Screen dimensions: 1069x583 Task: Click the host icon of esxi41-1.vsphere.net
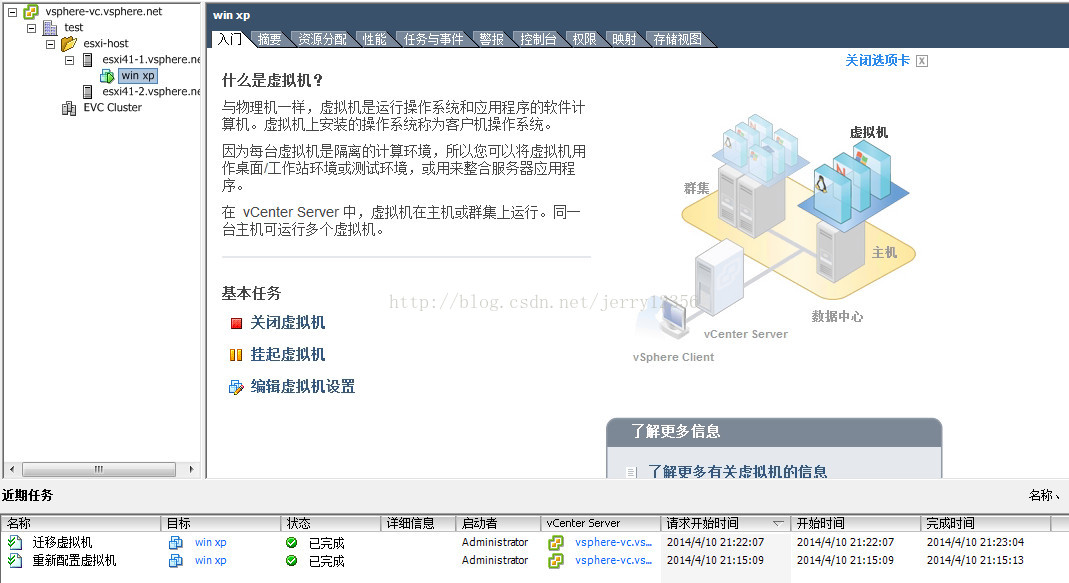(87, 60)
